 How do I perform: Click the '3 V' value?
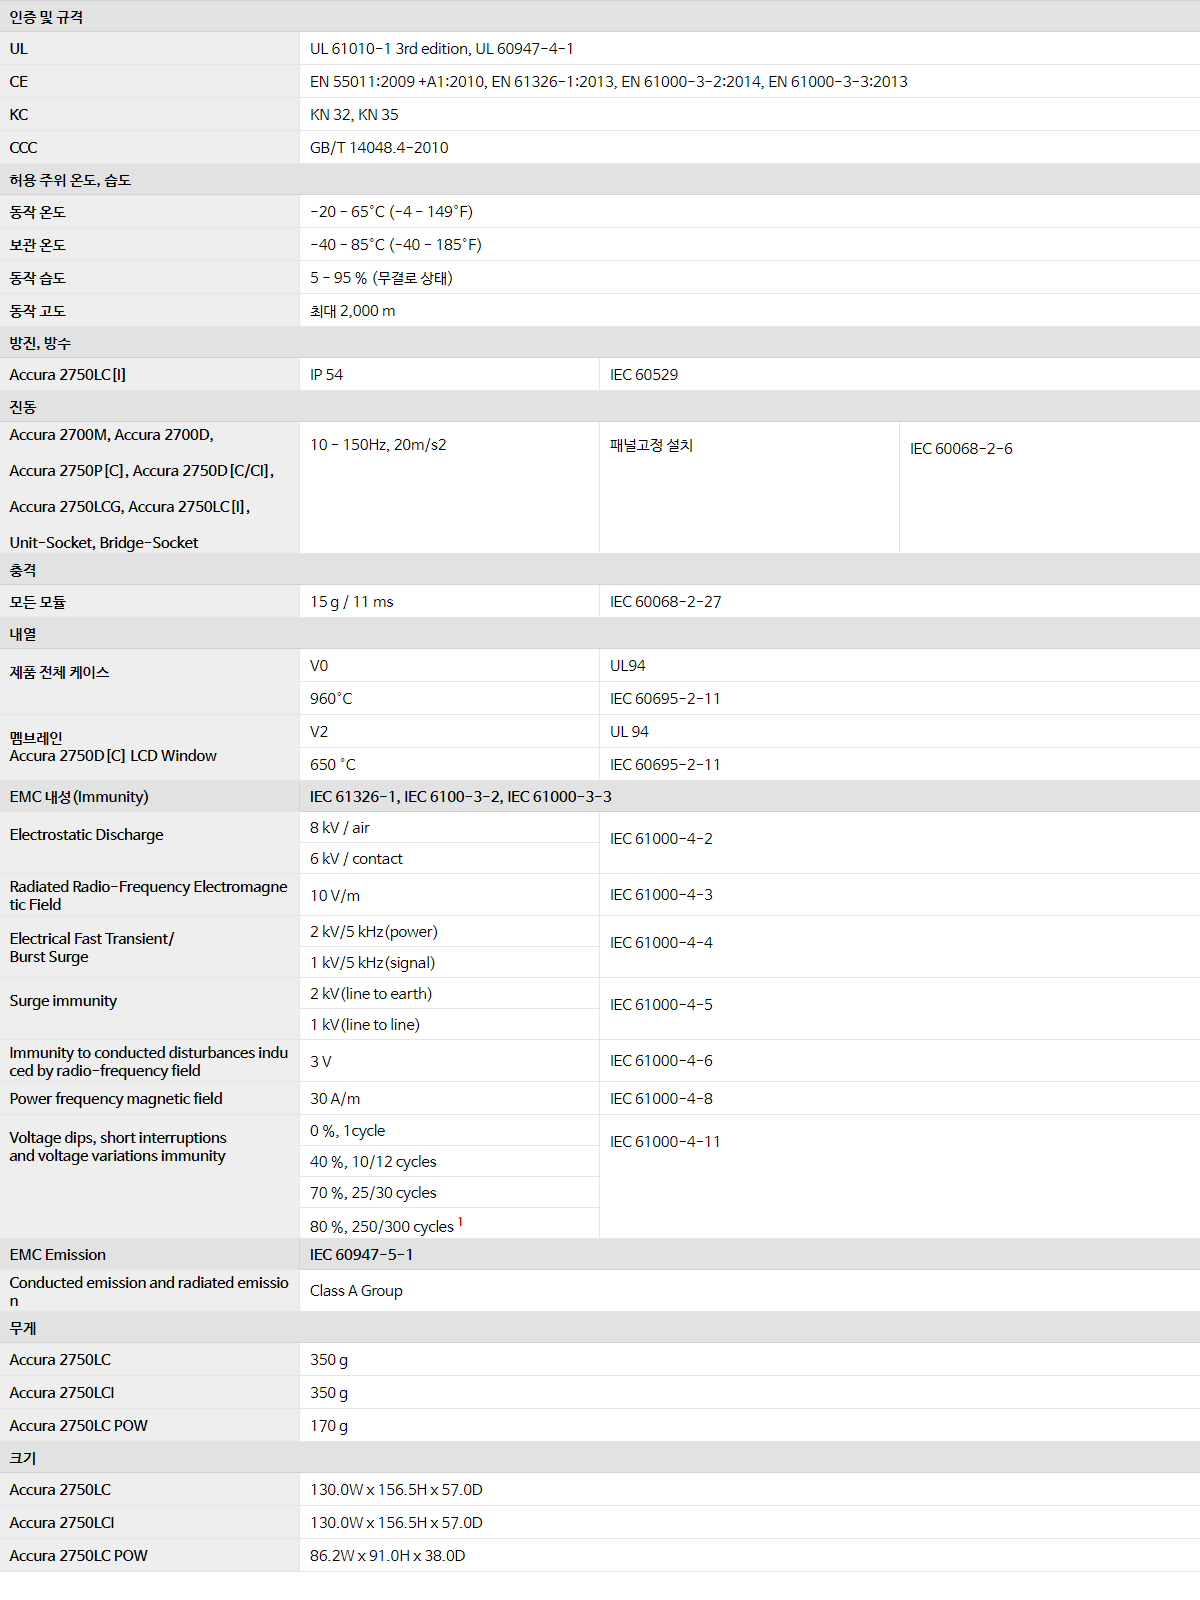(321, 1062)
